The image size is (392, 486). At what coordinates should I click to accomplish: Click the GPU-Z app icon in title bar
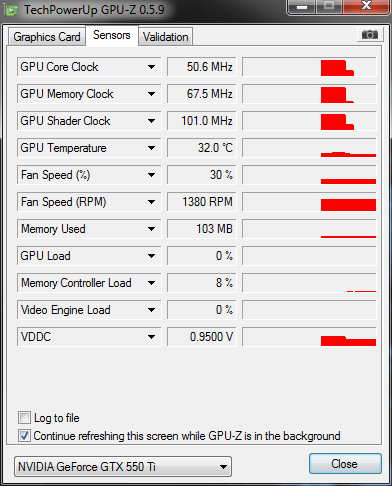pyautogui.click(x=12, y=11)
